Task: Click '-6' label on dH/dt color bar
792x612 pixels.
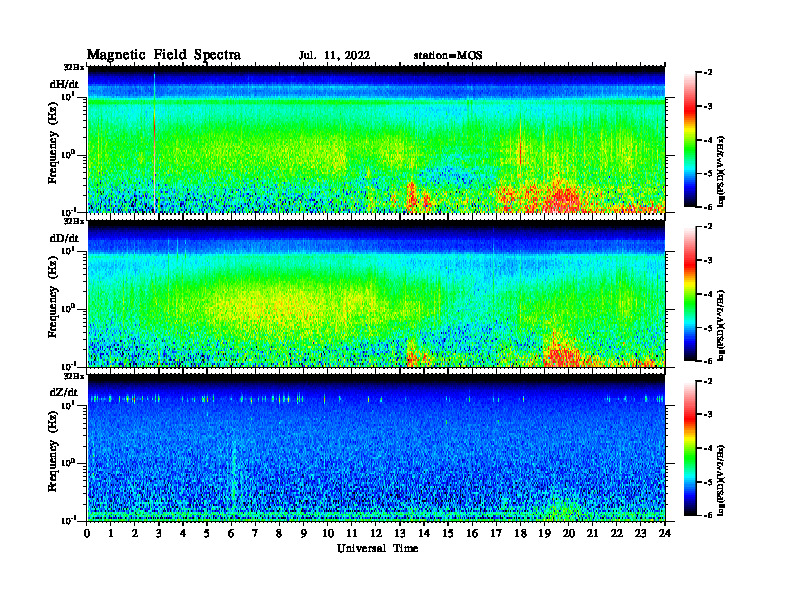Action: [708, 207]
